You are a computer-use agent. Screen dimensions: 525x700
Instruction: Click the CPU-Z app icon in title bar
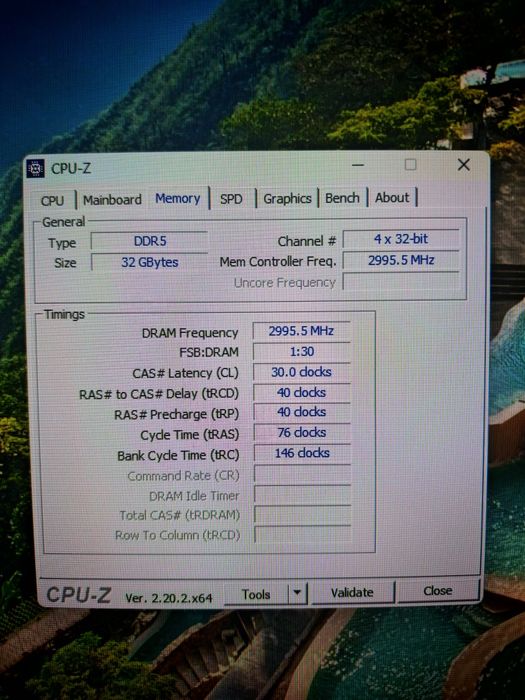[x=36, y=169]
